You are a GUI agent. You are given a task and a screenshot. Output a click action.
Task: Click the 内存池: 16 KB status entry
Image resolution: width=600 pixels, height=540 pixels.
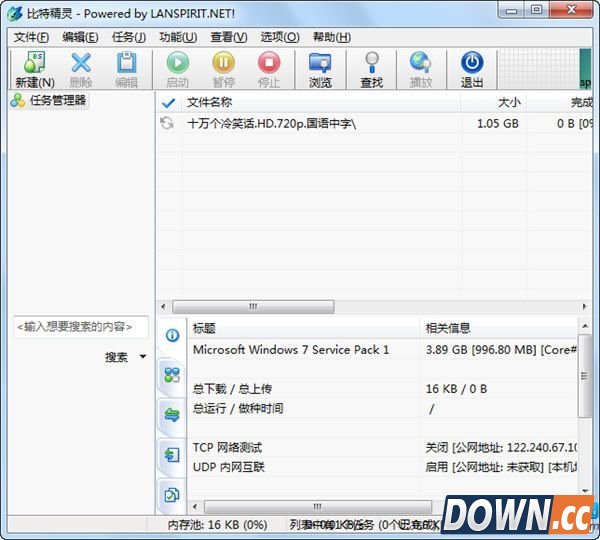pos(217,525)
